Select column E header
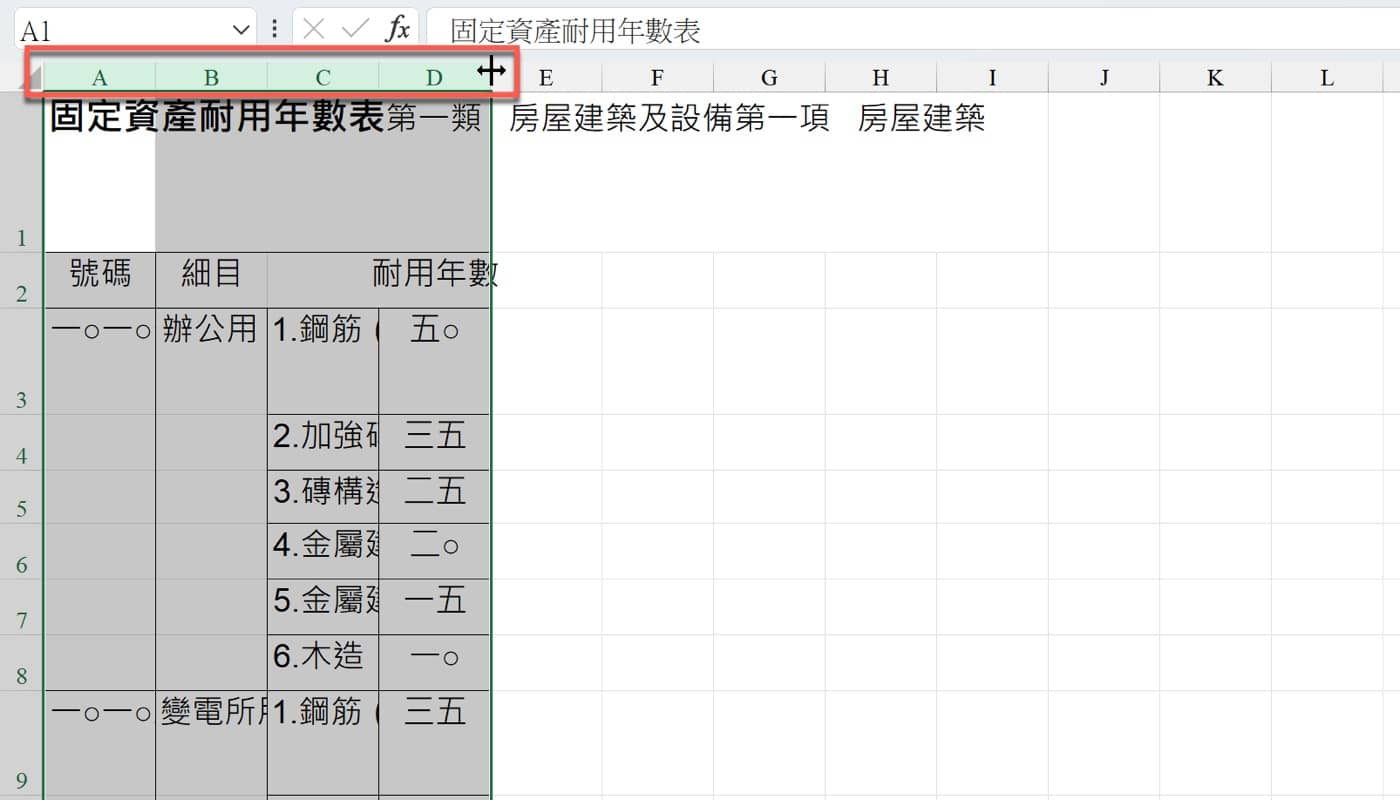This screenshot has width=1400, height=800. [x=546, y=78]
